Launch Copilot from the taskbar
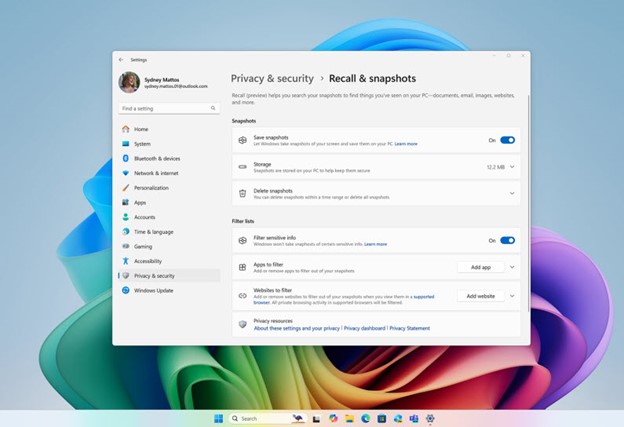Image resolution: width=624 pixels, height=427 pixels. (x=333, y=418)
